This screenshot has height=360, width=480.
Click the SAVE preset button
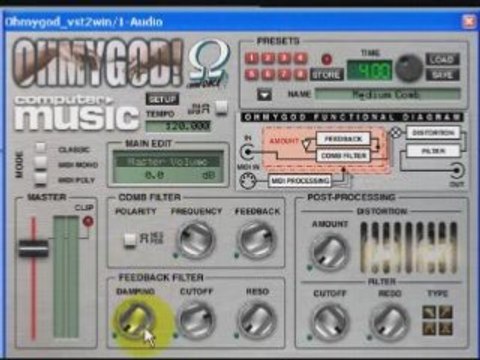point(442,75)
